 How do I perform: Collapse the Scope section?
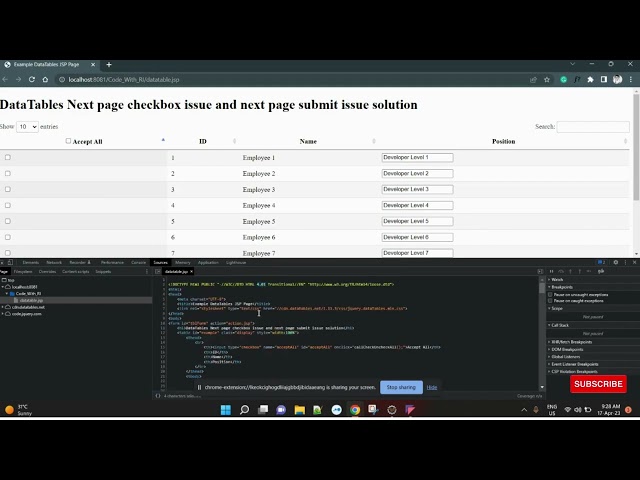tap(556, 308)
